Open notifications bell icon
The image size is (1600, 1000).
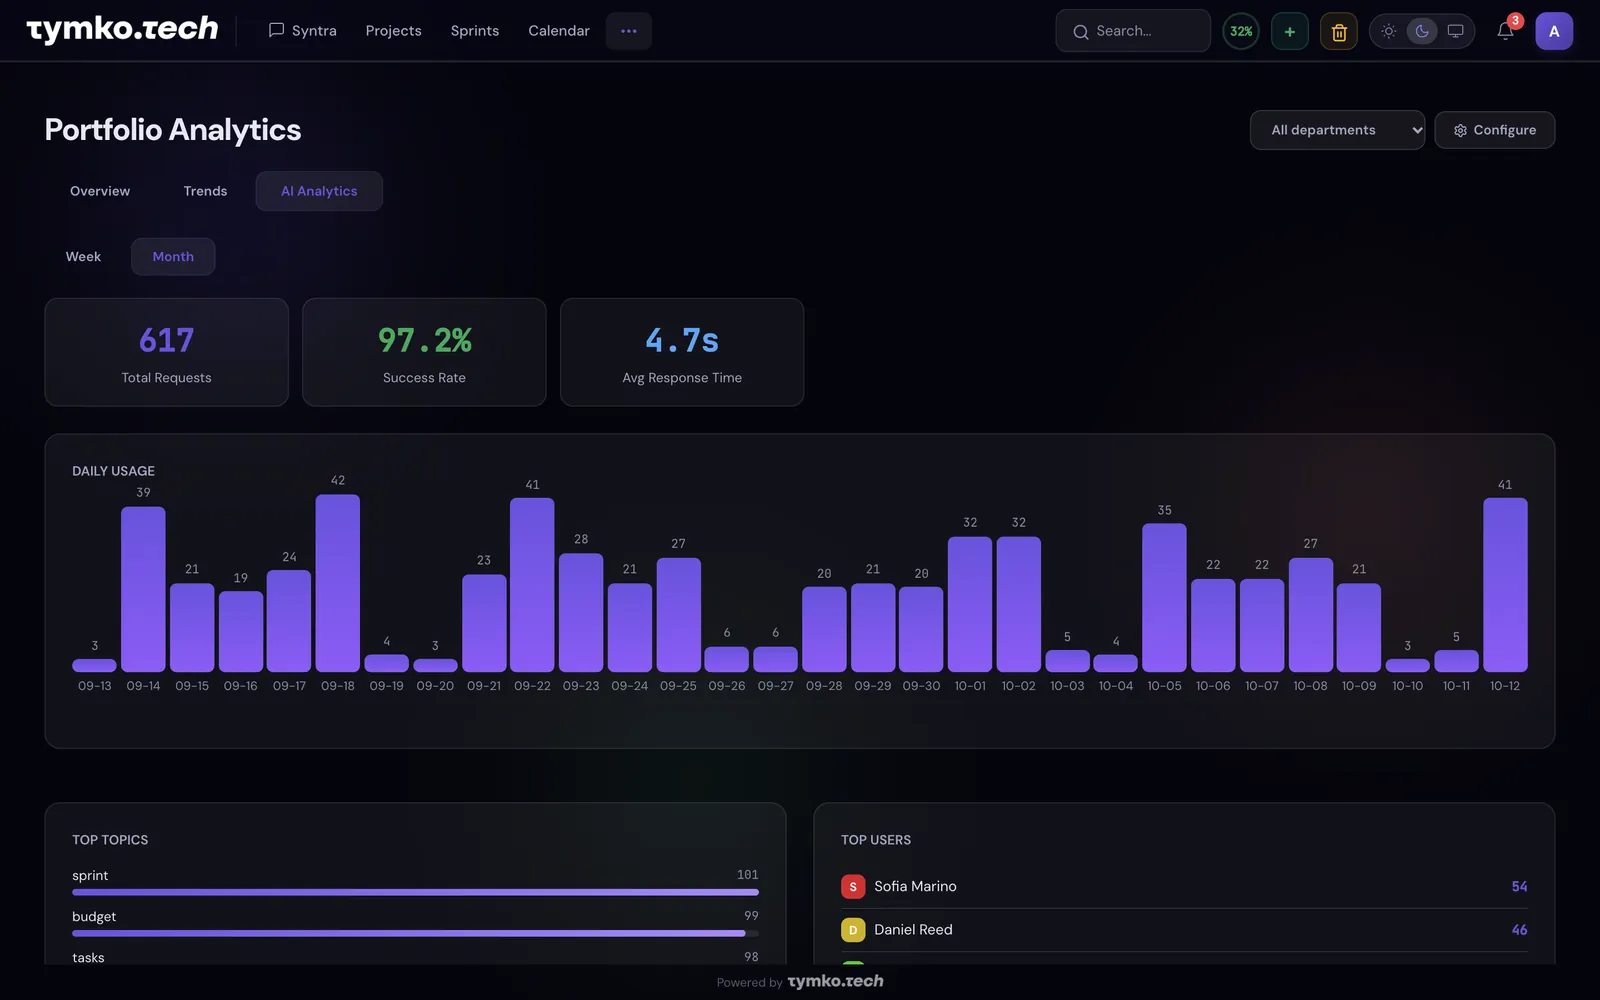click(x=1505, y=31)
